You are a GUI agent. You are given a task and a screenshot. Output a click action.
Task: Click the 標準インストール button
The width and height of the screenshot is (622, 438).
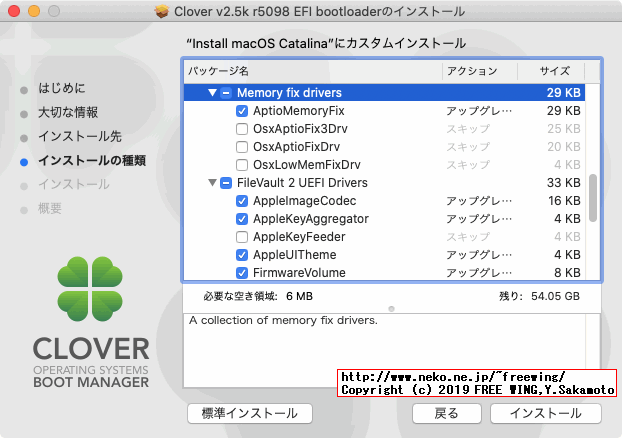(250, 413)
